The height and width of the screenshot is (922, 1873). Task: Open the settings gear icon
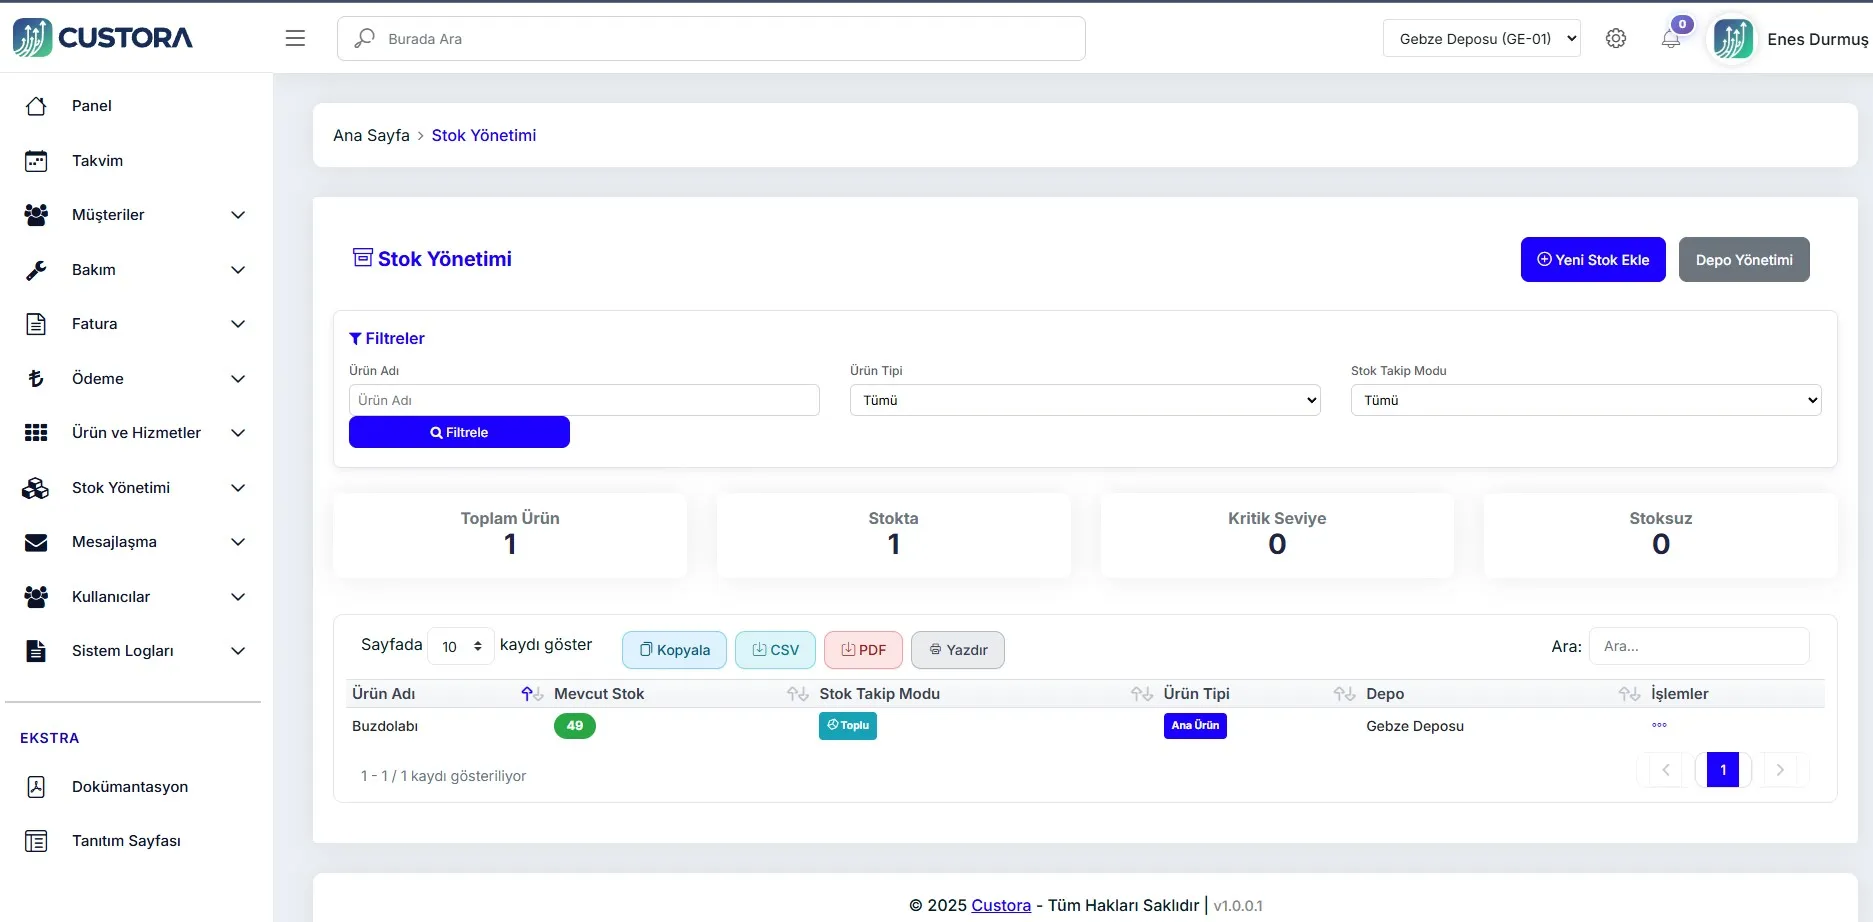click(x=1615, y=38)
